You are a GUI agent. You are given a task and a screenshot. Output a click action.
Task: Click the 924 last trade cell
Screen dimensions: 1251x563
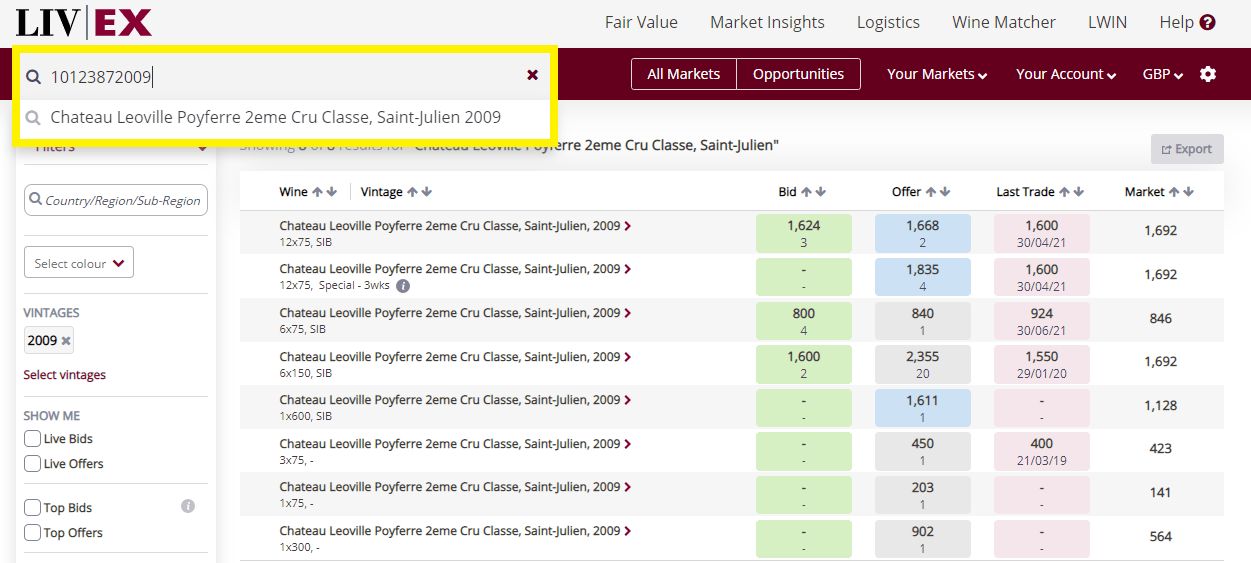click(x=1042, y=320)
